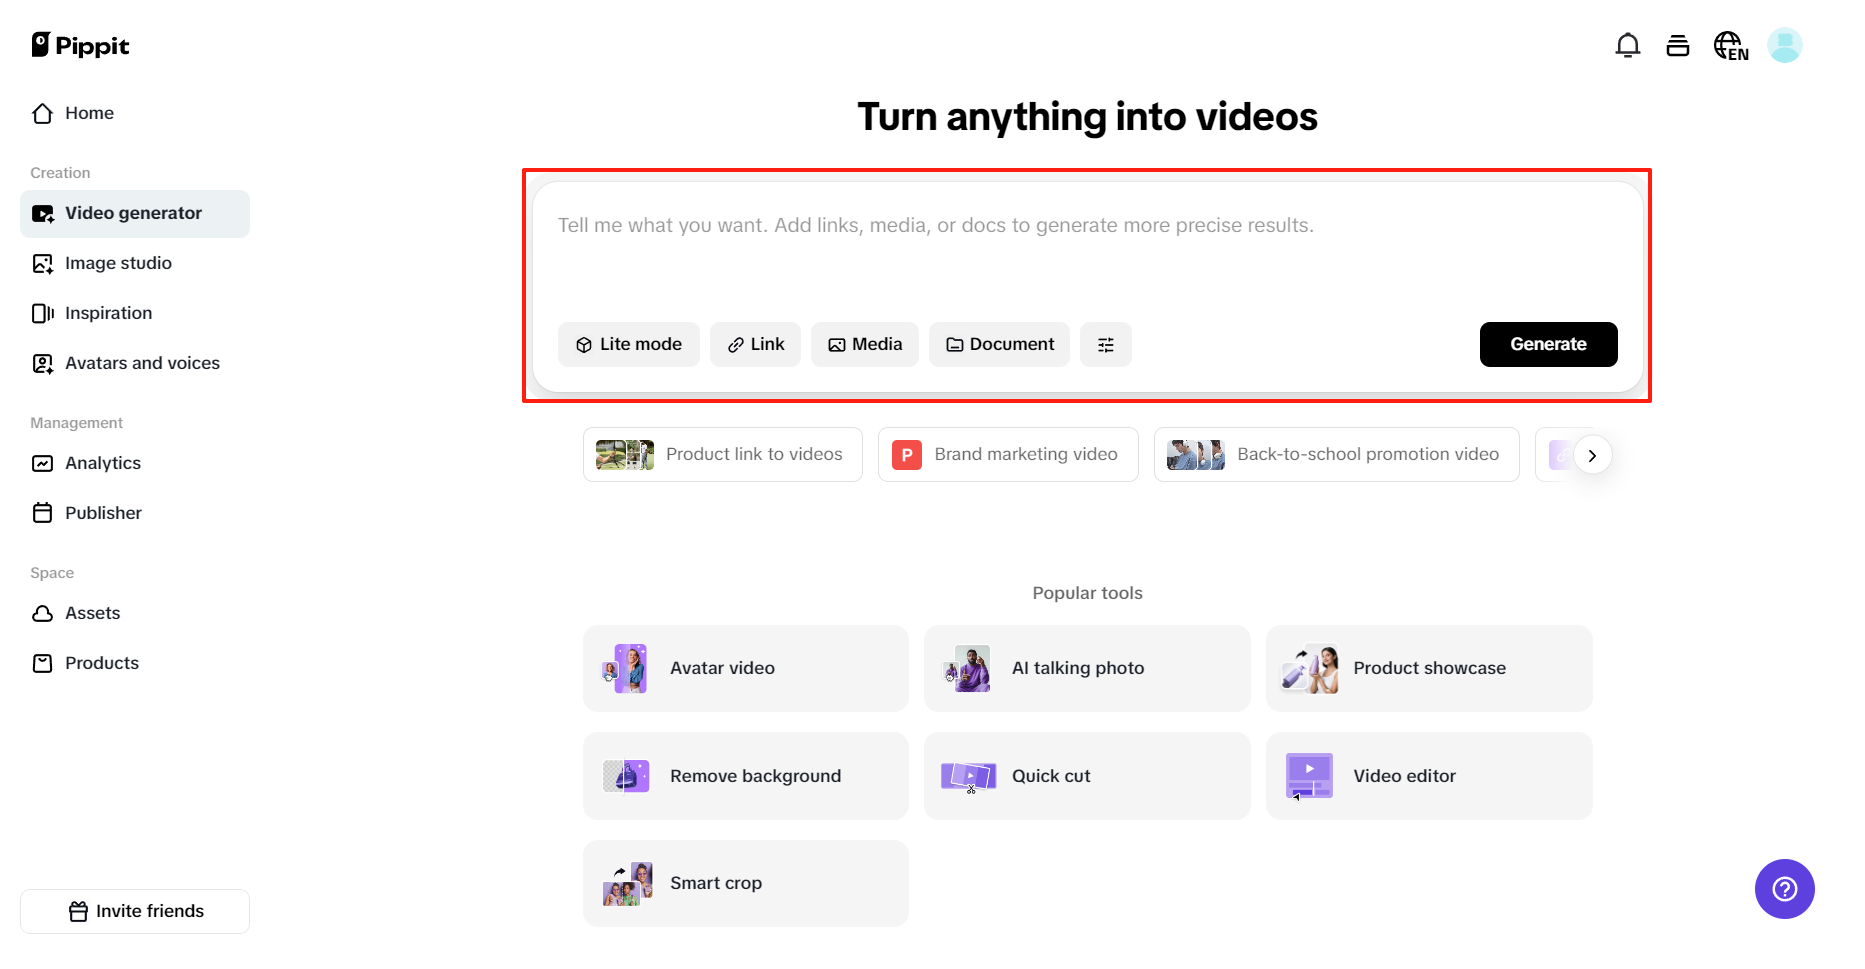Open the Publisher section
Image resolution: width=1865 pixels, height=969 pixels.
[x=103, y=513]
